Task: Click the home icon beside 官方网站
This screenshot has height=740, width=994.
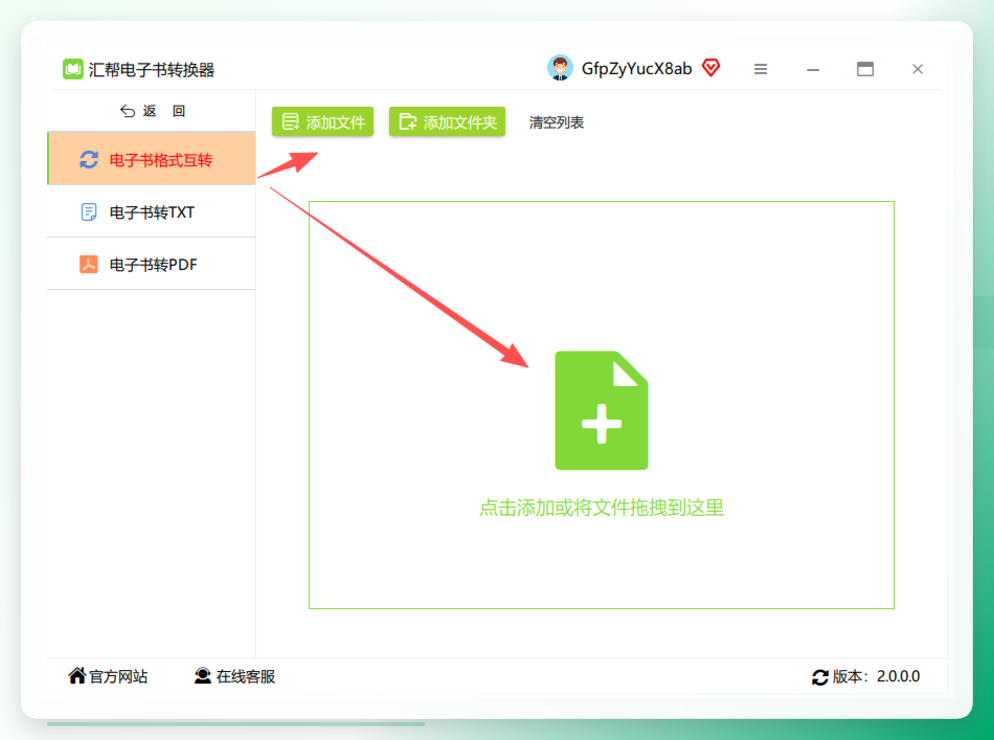Action: [x=77, y=675]
